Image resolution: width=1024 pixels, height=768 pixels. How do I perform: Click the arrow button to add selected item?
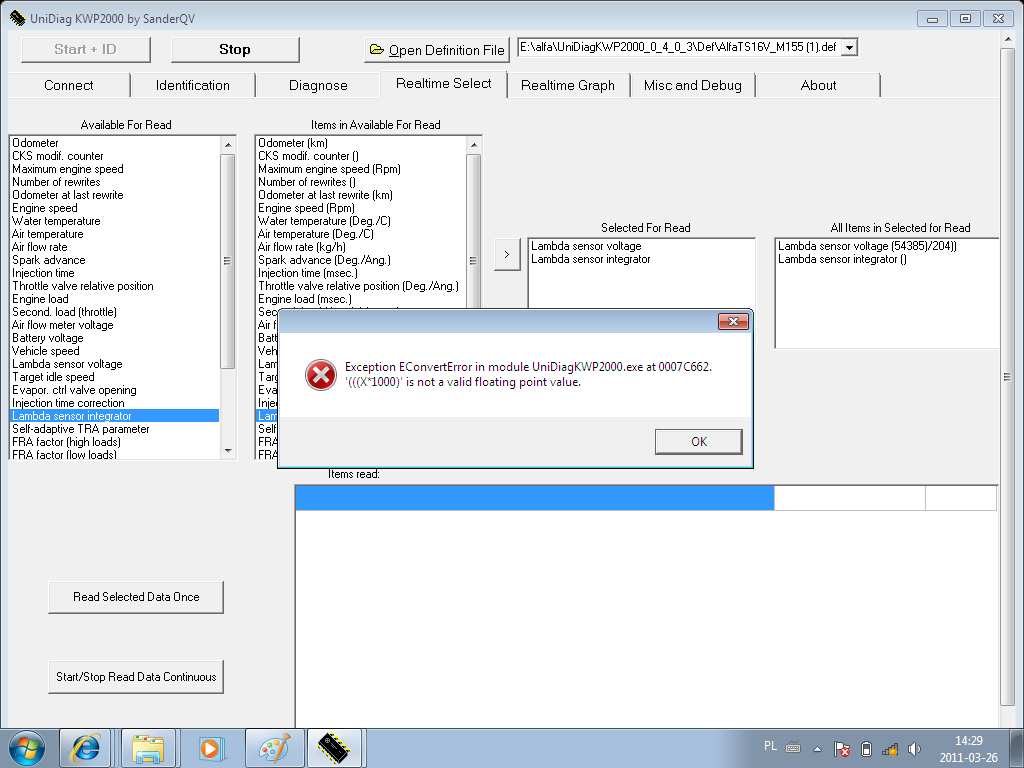tap(507, 255)
